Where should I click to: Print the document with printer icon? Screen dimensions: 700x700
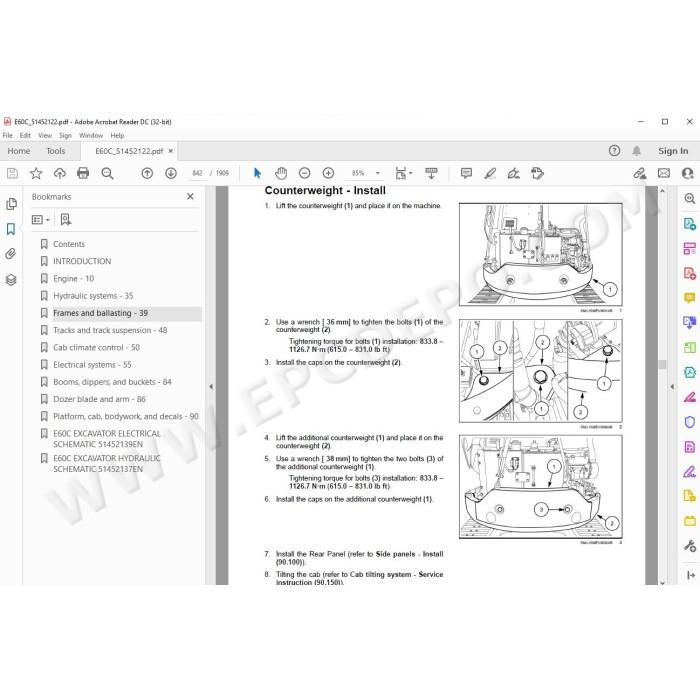tap(83, 173)
